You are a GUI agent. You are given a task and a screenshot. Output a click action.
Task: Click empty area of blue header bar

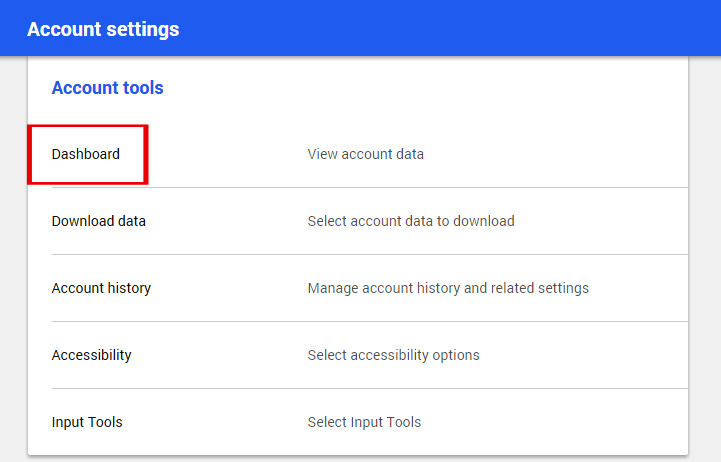click(451, 29)
